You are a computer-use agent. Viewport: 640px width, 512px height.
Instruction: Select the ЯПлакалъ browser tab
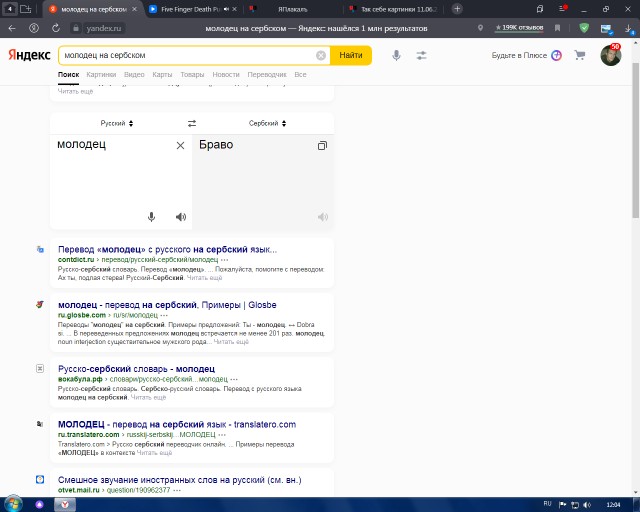click(x=292, y=9)
